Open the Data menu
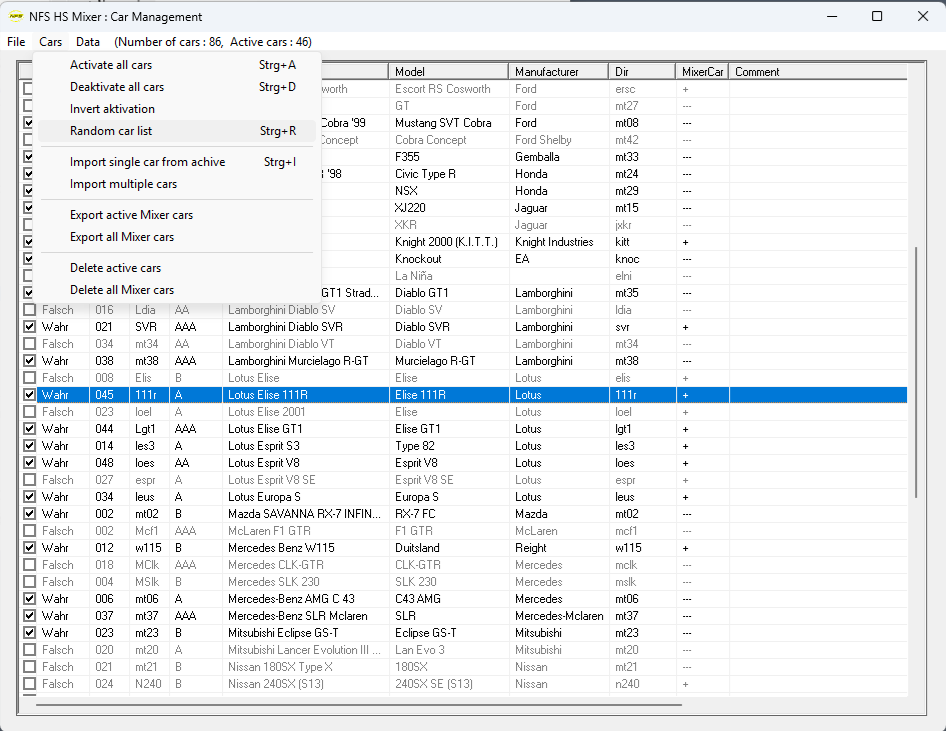The width and height of the screenshot is (946, 731). tap(88, 42)
